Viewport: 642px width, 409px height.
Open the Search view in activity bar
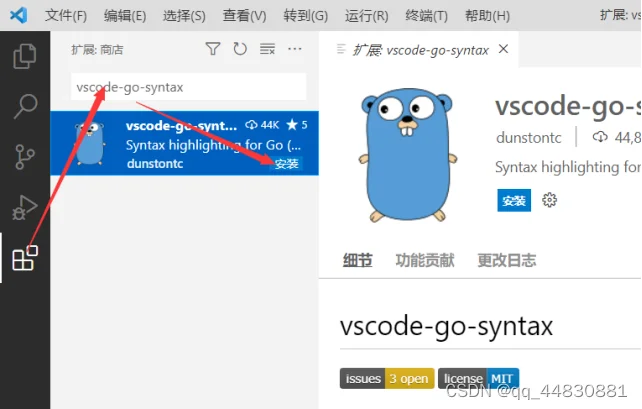[25, 106]
